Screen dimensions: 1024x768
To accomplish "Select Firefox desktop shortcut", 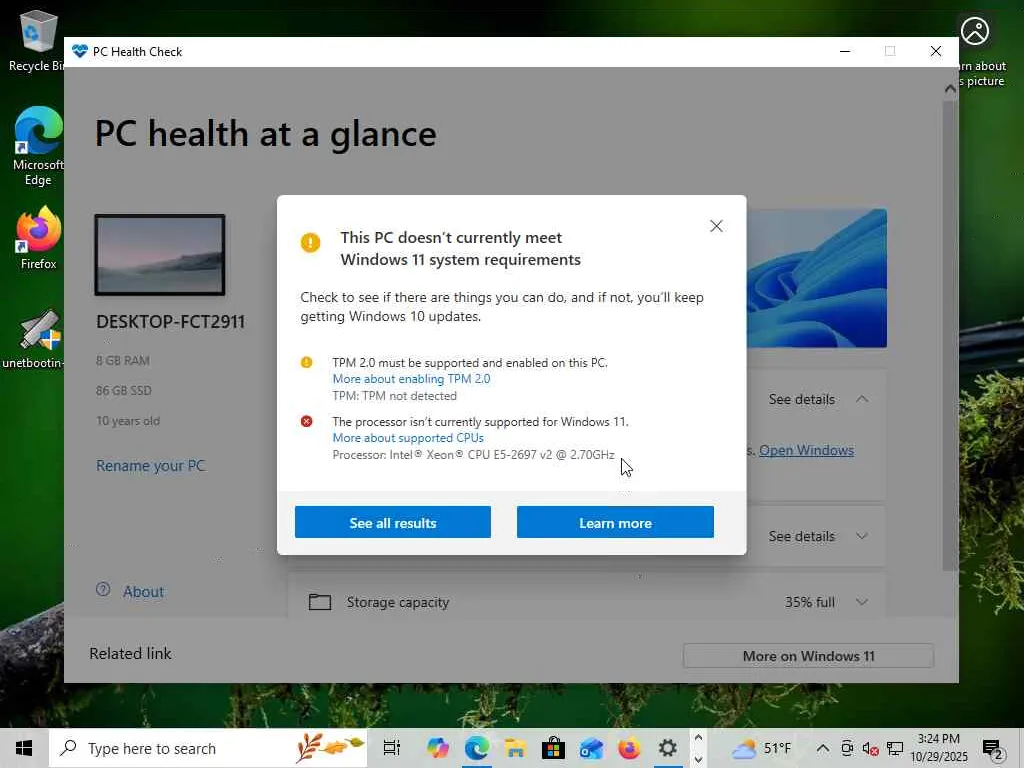I will pos(38,238).
